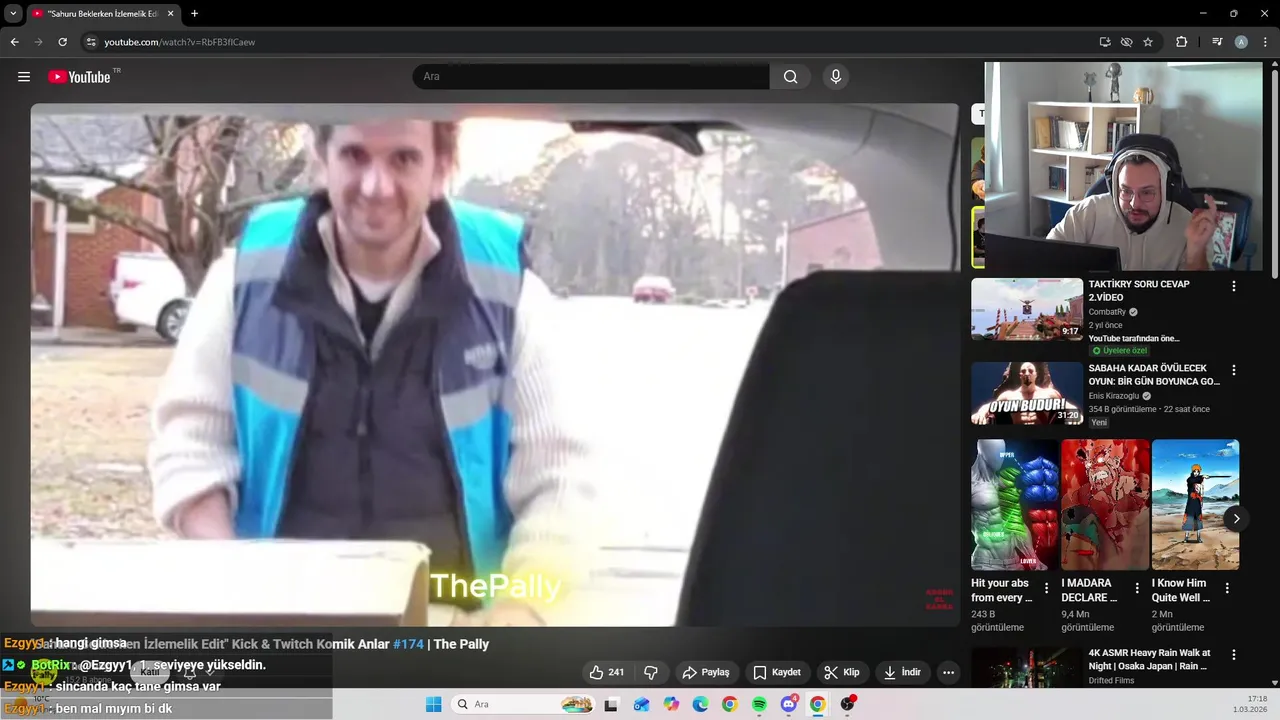Open options for 'Hit your abs' short

pyautogui.click(x=1046, y=588)
